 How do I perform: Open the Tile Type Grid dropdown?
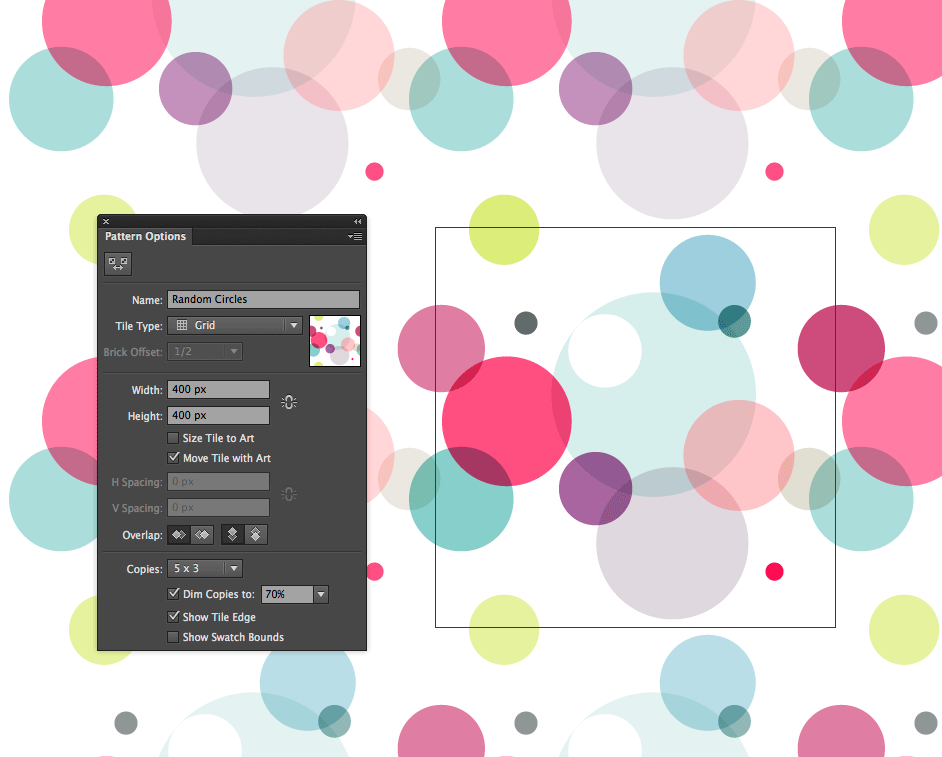coord(235,325)
